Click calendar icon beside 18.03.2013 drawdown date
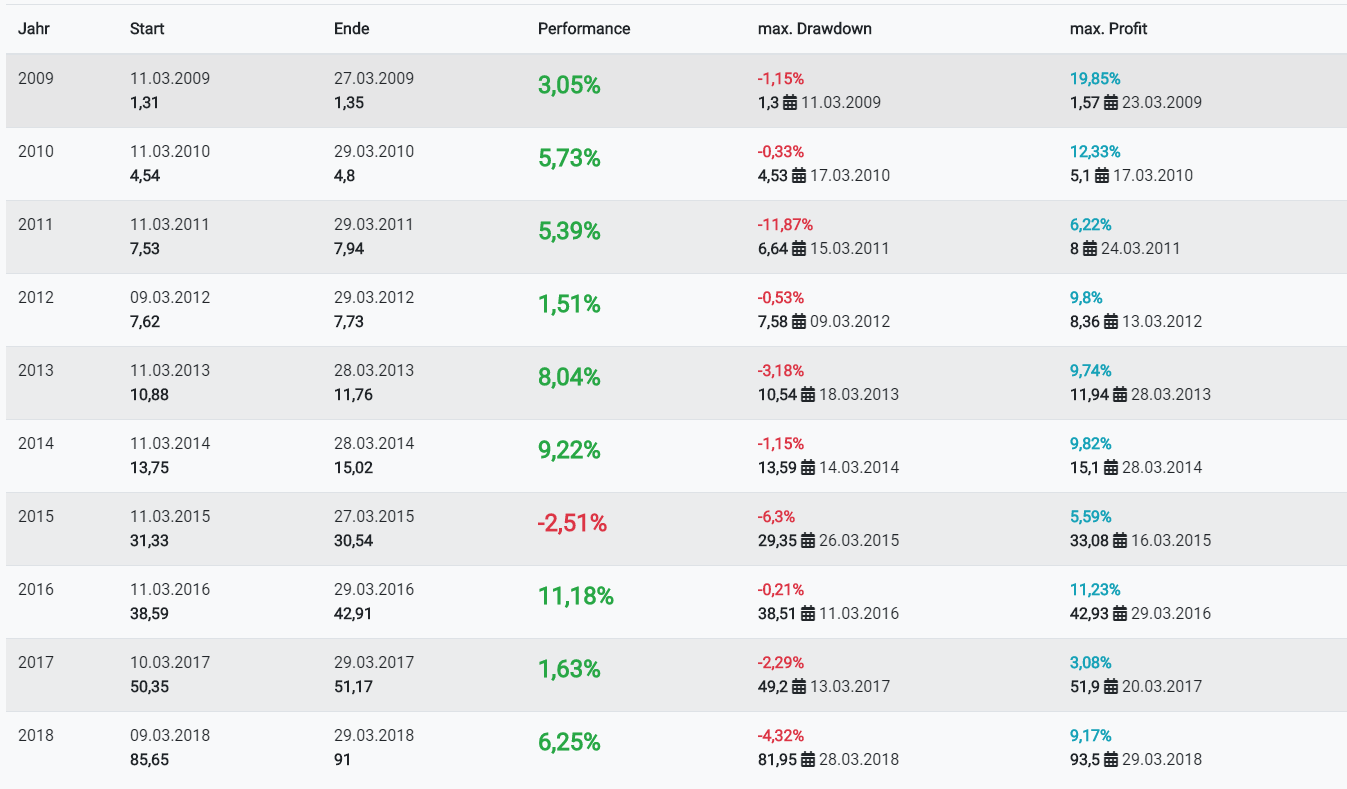 tap(807, 395)
